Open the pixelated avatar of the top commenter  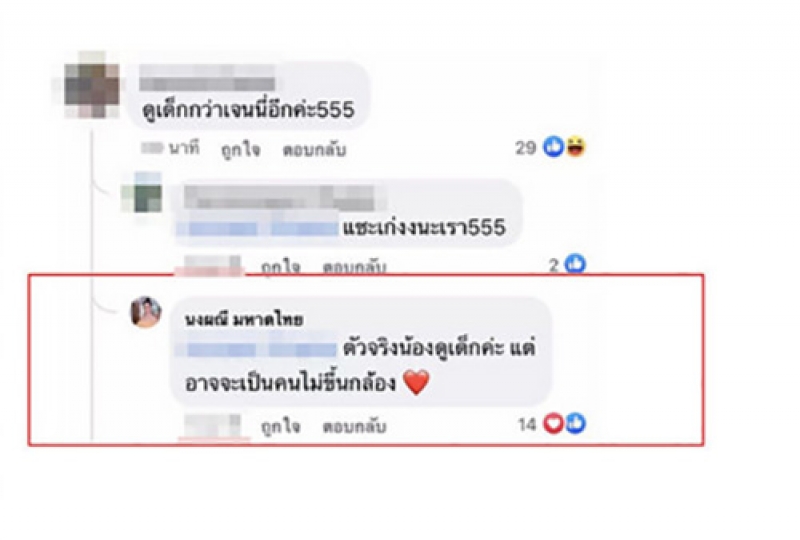[92, 84]
